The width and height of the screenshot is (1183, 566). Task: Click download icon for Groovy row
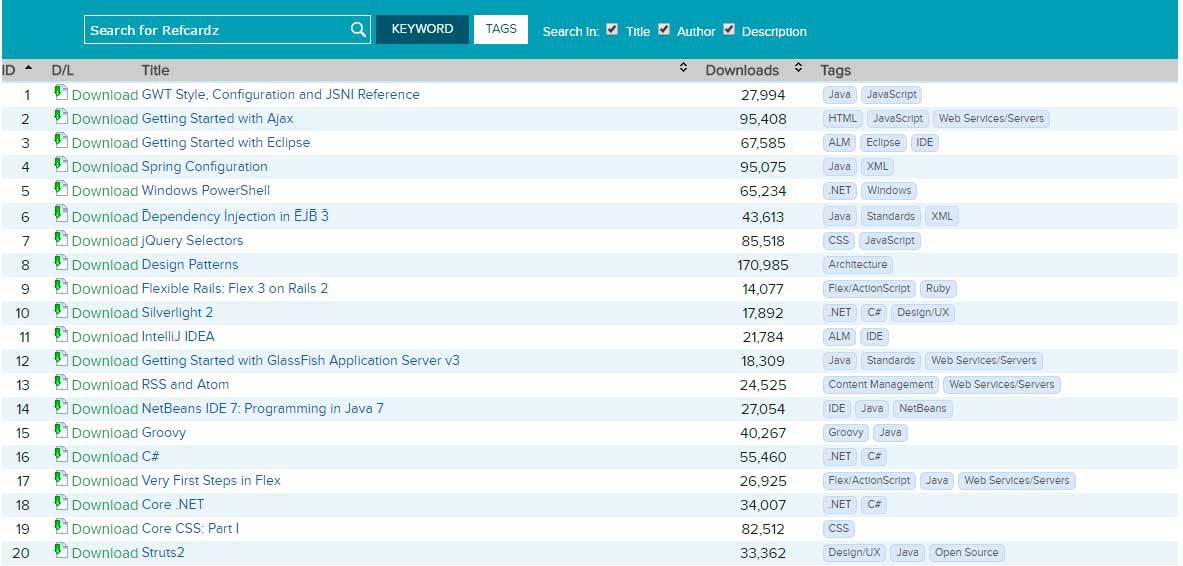tap(61, 432)
